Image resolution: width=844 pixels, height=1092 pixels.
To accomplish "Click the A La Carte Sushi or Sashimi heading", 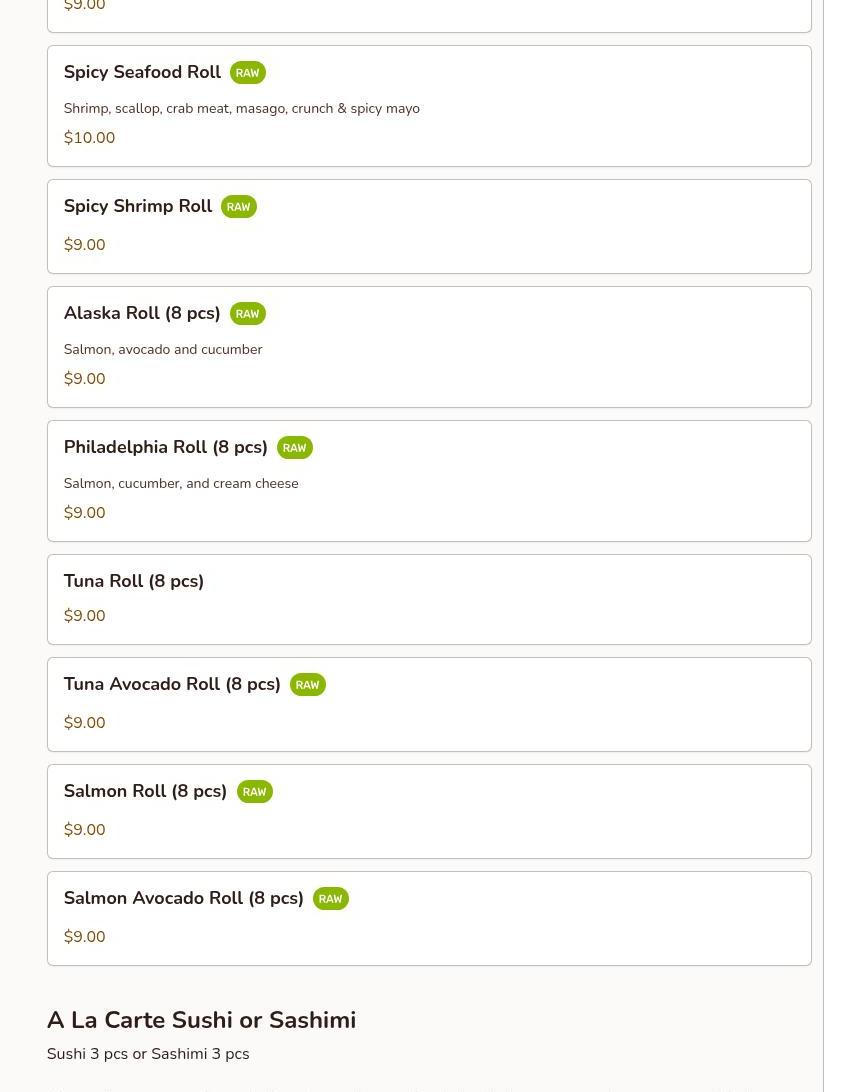I will 201,1020.
